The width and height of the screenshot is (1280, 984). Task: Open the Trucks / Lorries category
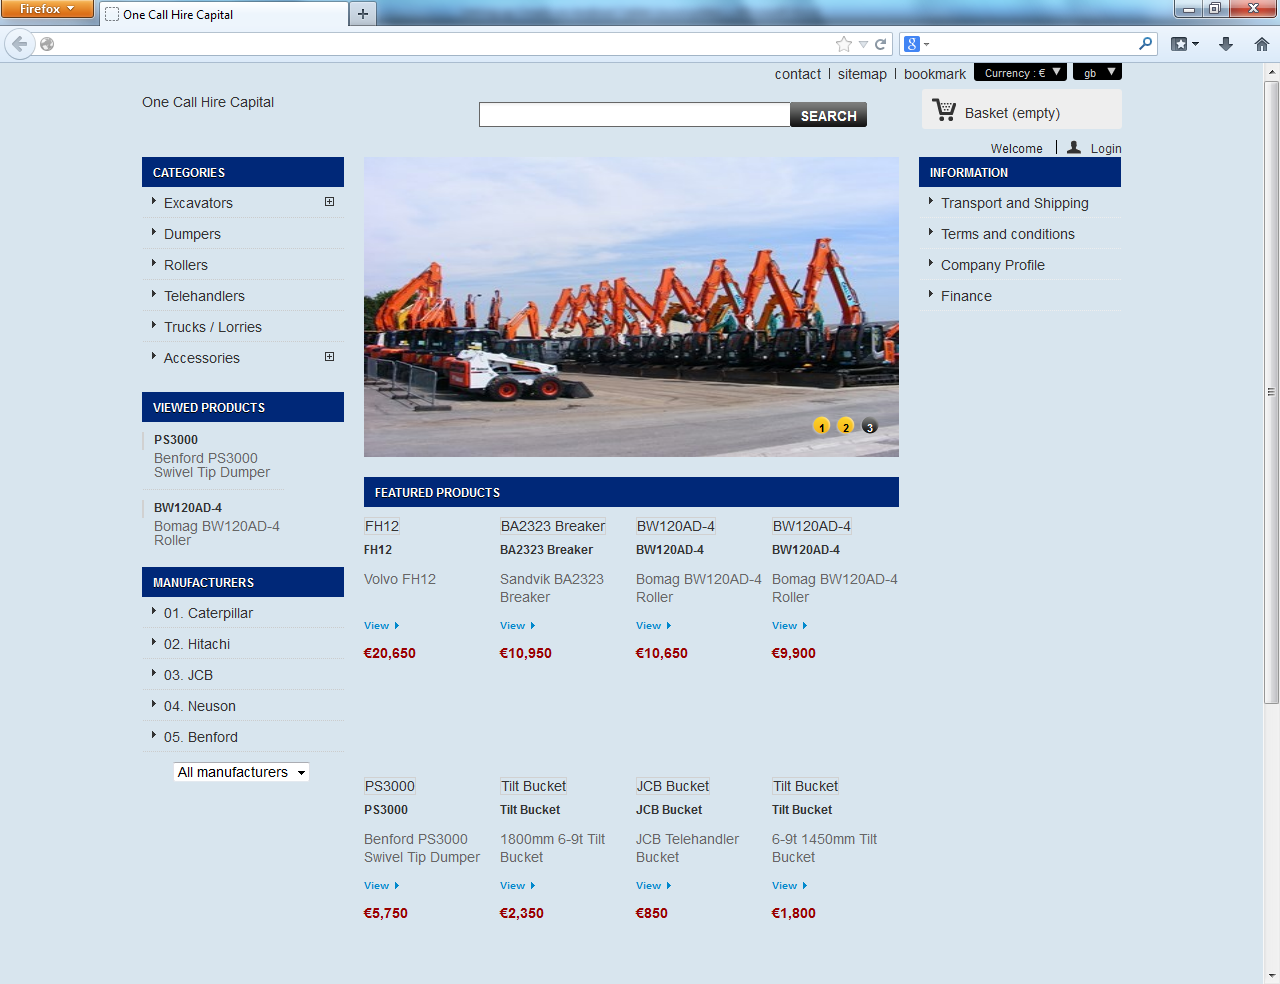point(213,327)
